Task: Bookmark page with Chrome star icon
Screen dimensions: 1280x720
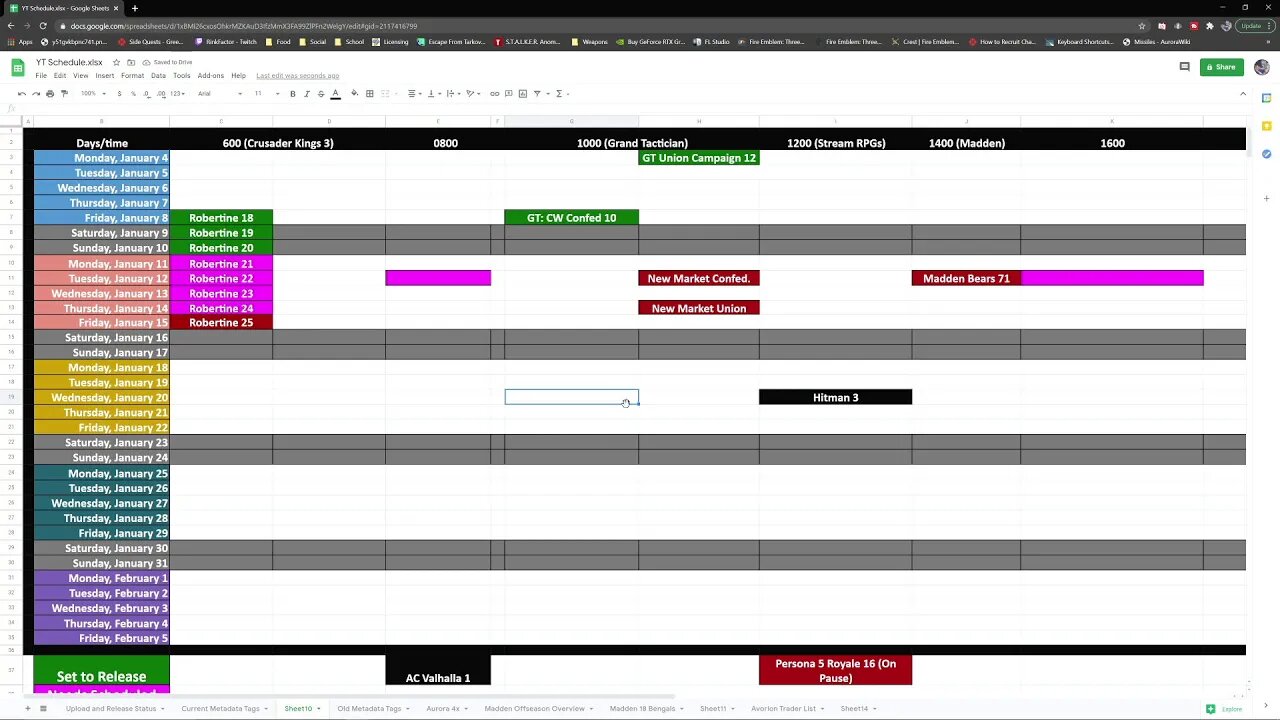Action: click(1142, 26)
